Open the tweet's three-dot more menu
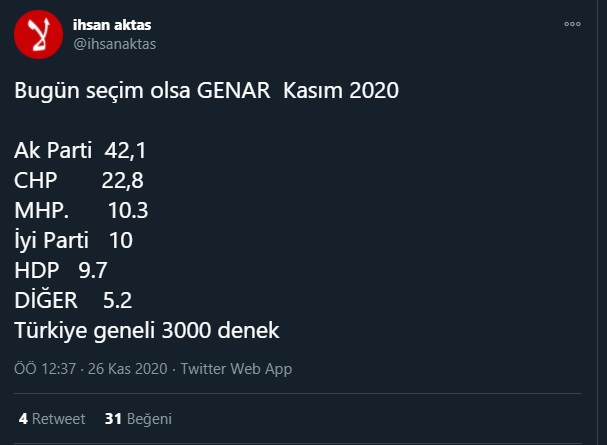Screen dimensions: 607x445 click(572, 24)
